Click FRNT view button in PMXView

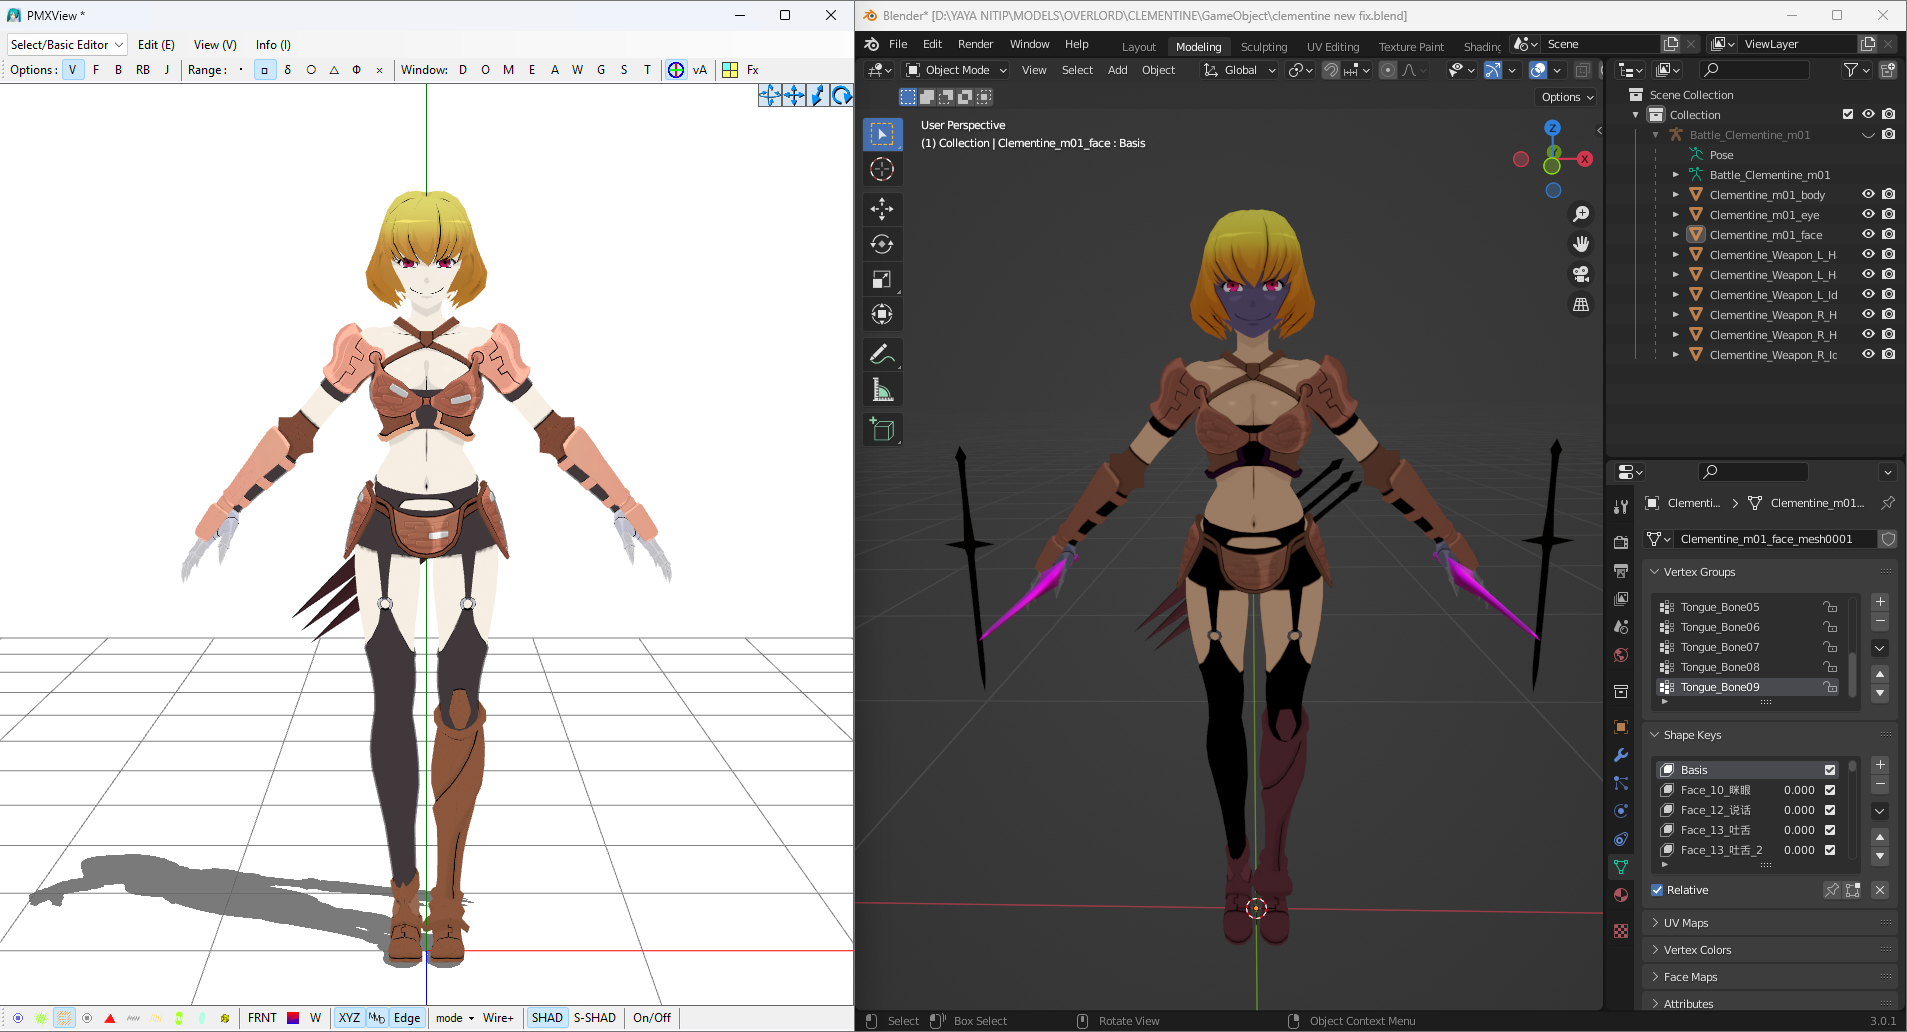tap(262, 1018)
